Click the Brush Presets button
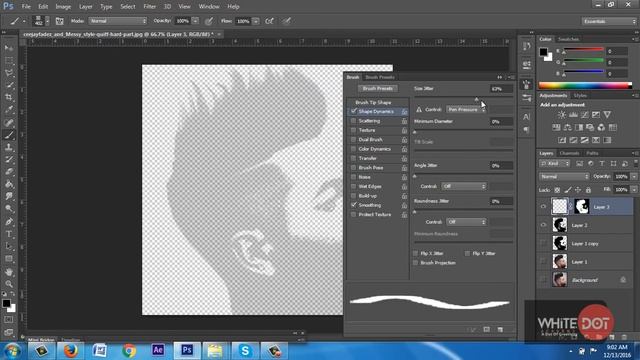Viewport: 640px width, 360px height. click(378, 89)
